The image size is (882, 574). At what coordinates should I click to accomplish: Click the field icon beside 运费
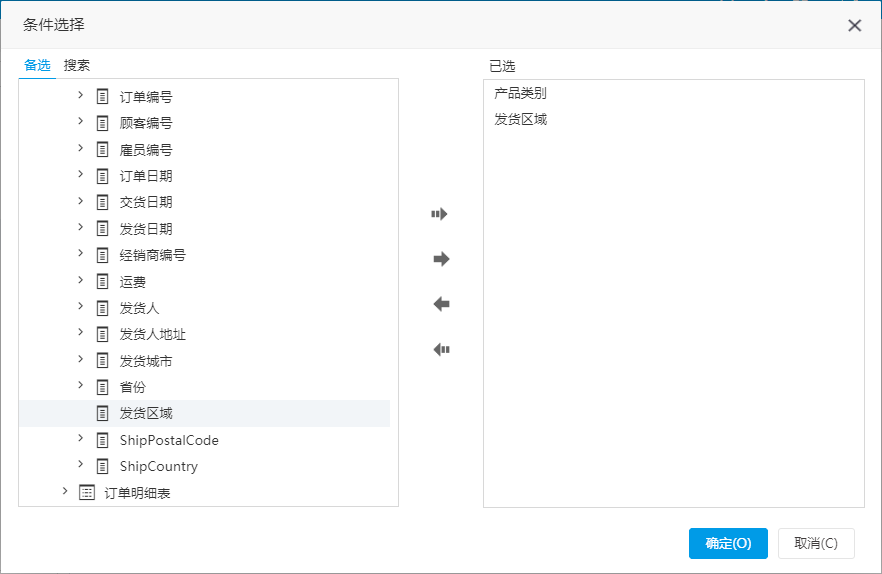click(102, 281)
